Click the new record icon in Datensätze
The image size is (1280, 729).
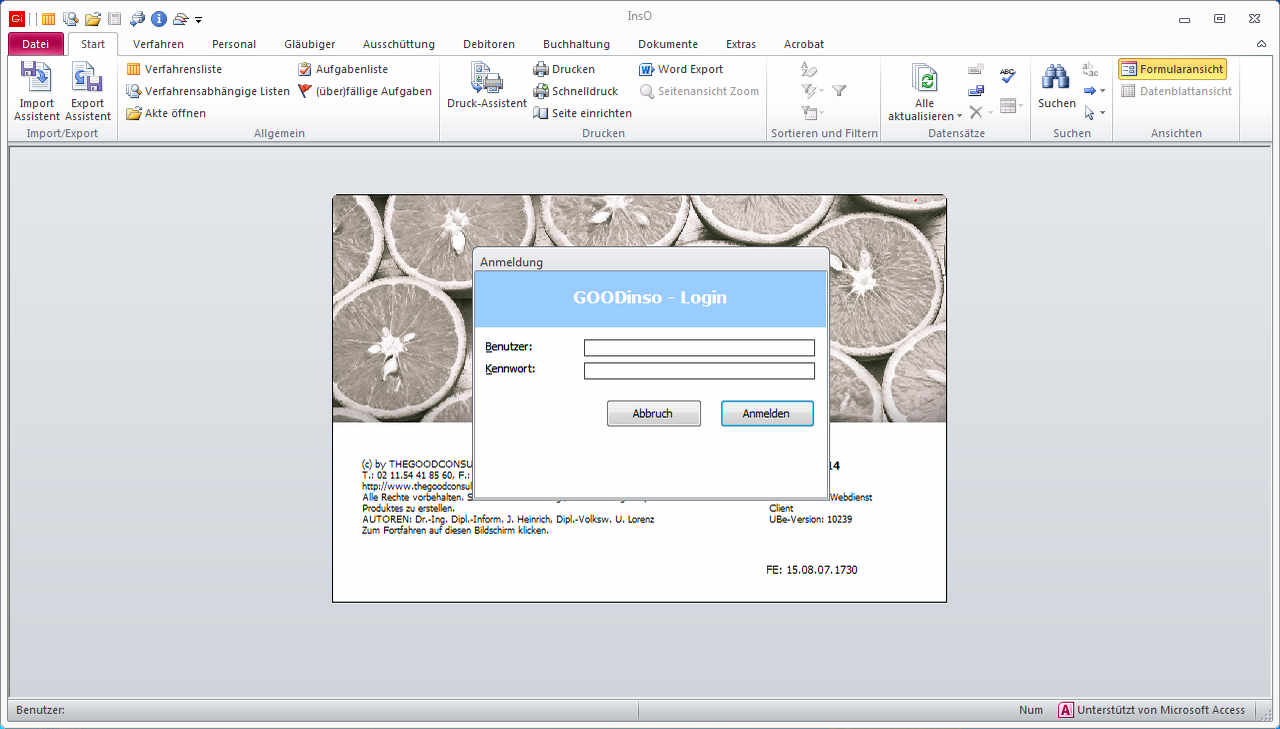[976, 69]
